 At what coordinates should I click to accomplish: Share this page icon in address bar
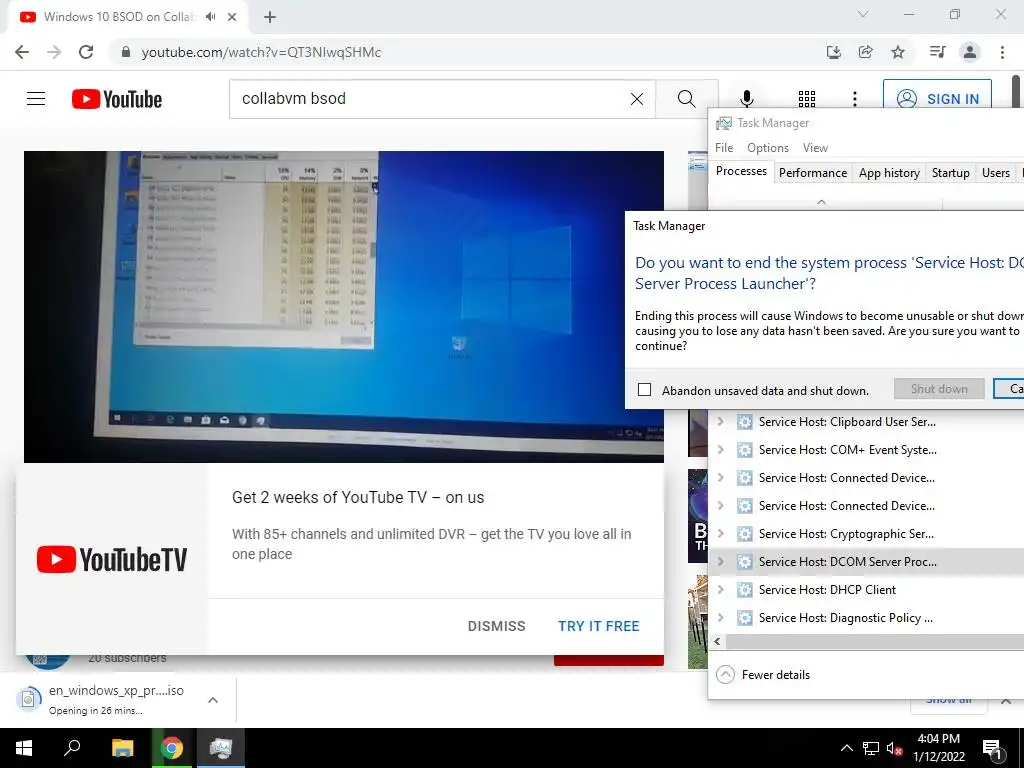[865, 52]
